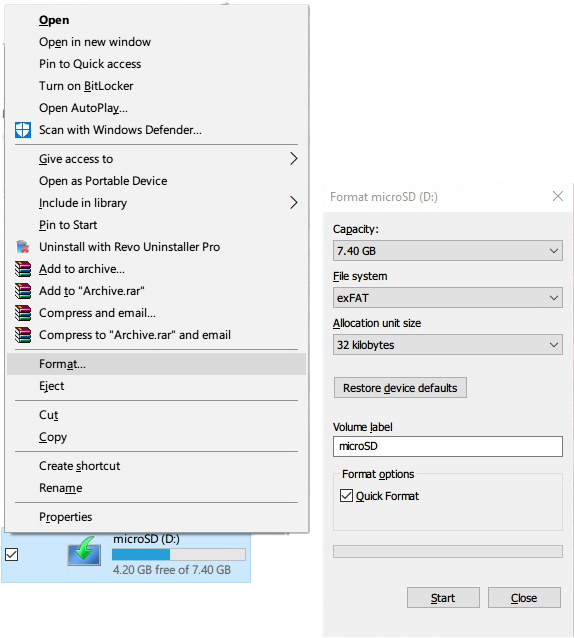This screenshot has width=574, height=638.
Task: Click the microSD (D:) drive icon
Action: (84, 551)
